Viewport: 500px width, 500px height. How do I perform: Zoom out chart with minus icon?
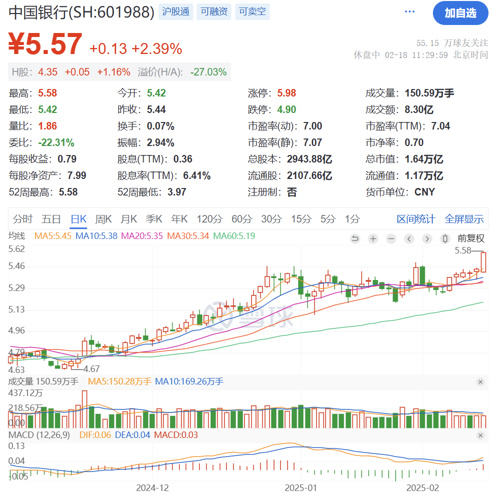(x=391, y=239)
